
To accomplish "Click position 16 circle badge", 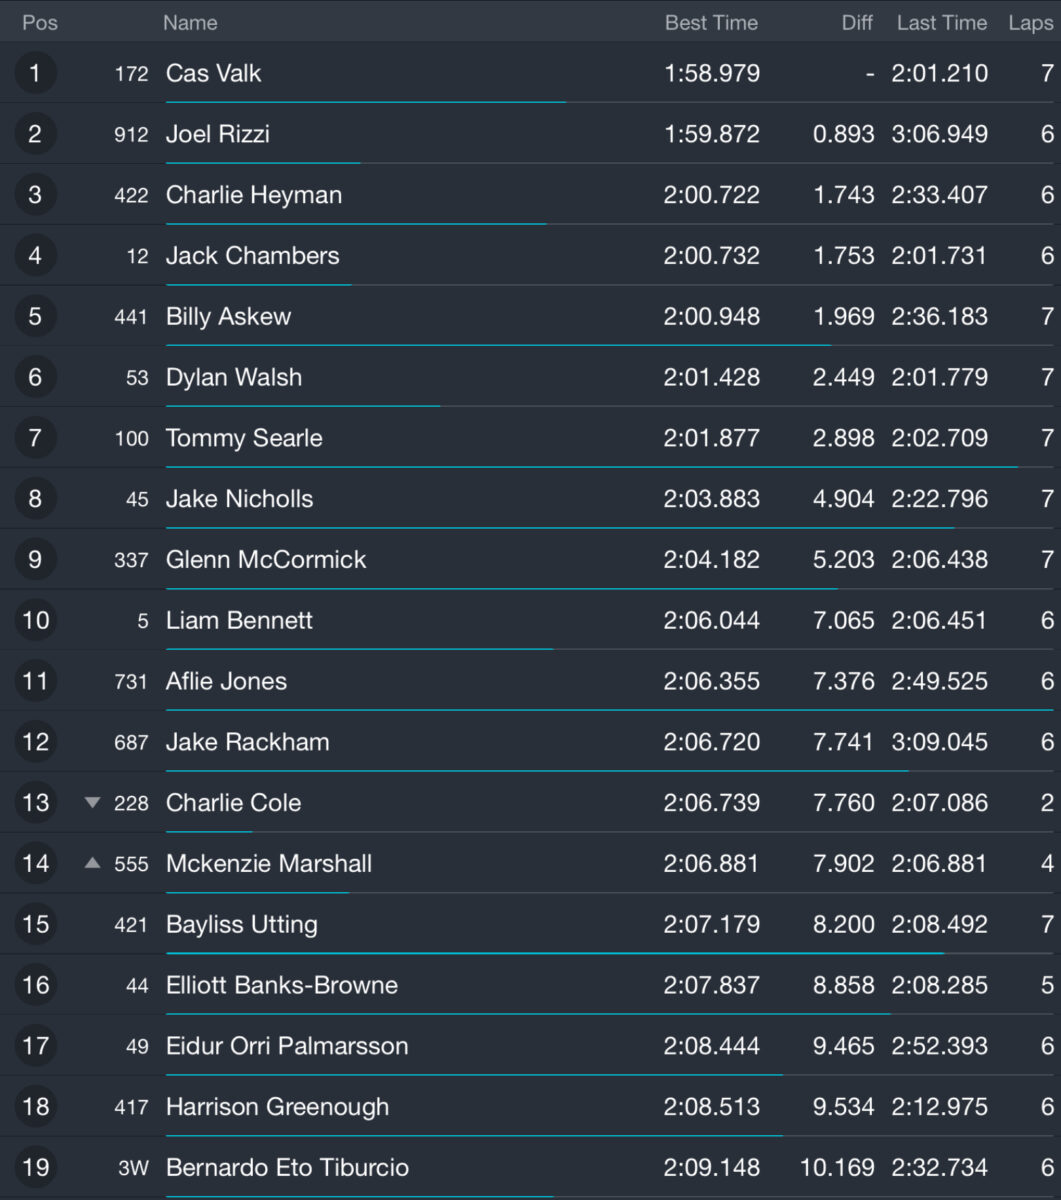I will pos(35,985).
